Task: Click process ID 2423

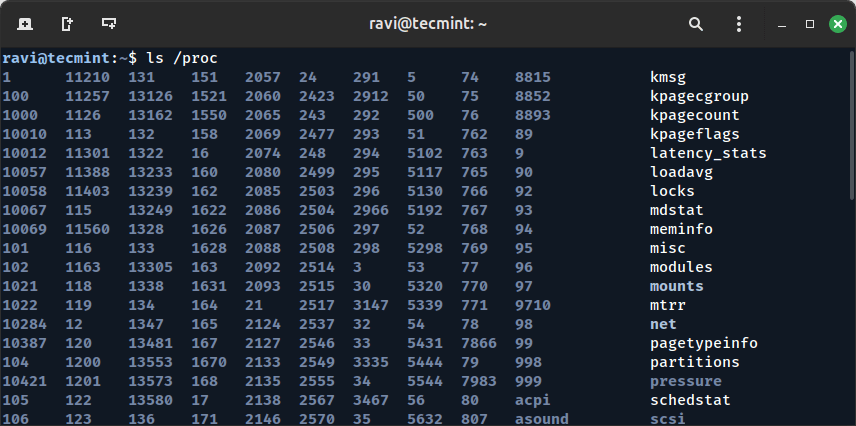Action: (x=317, y=97)
